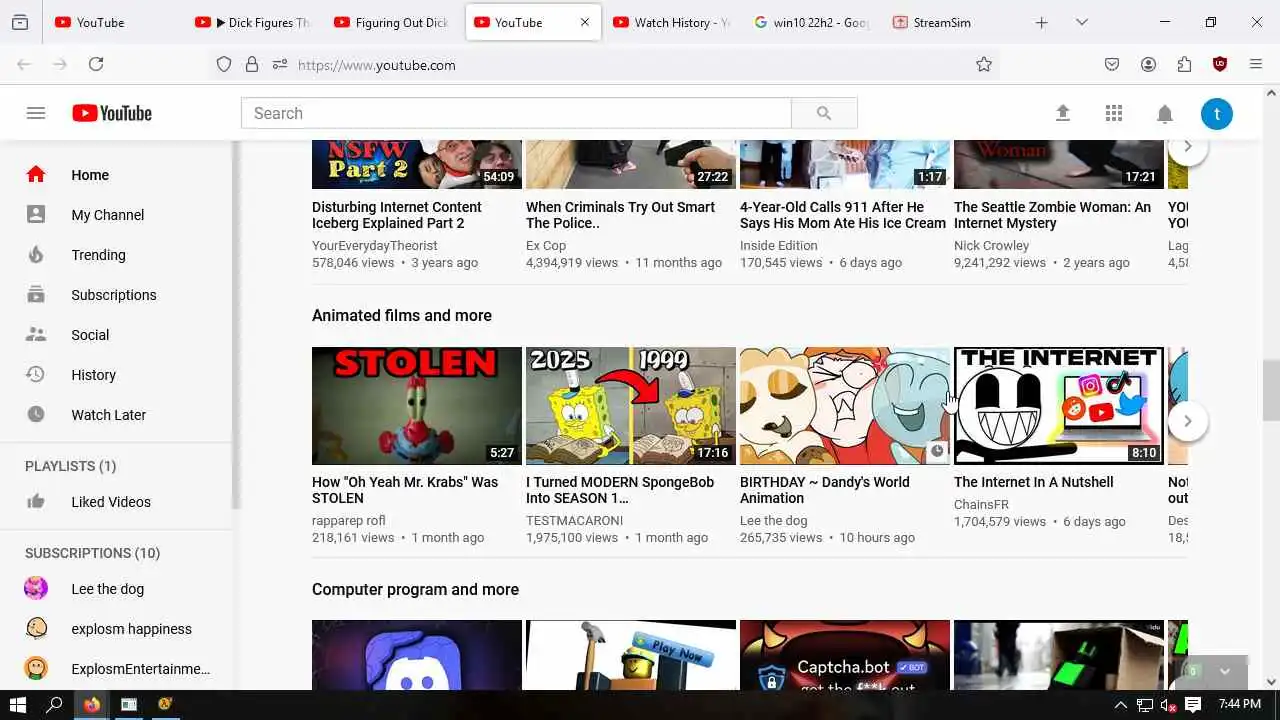Viewport: 1280px width, 720px height.
Task: Close the active YouTube tab
Action: pos(585,22)
